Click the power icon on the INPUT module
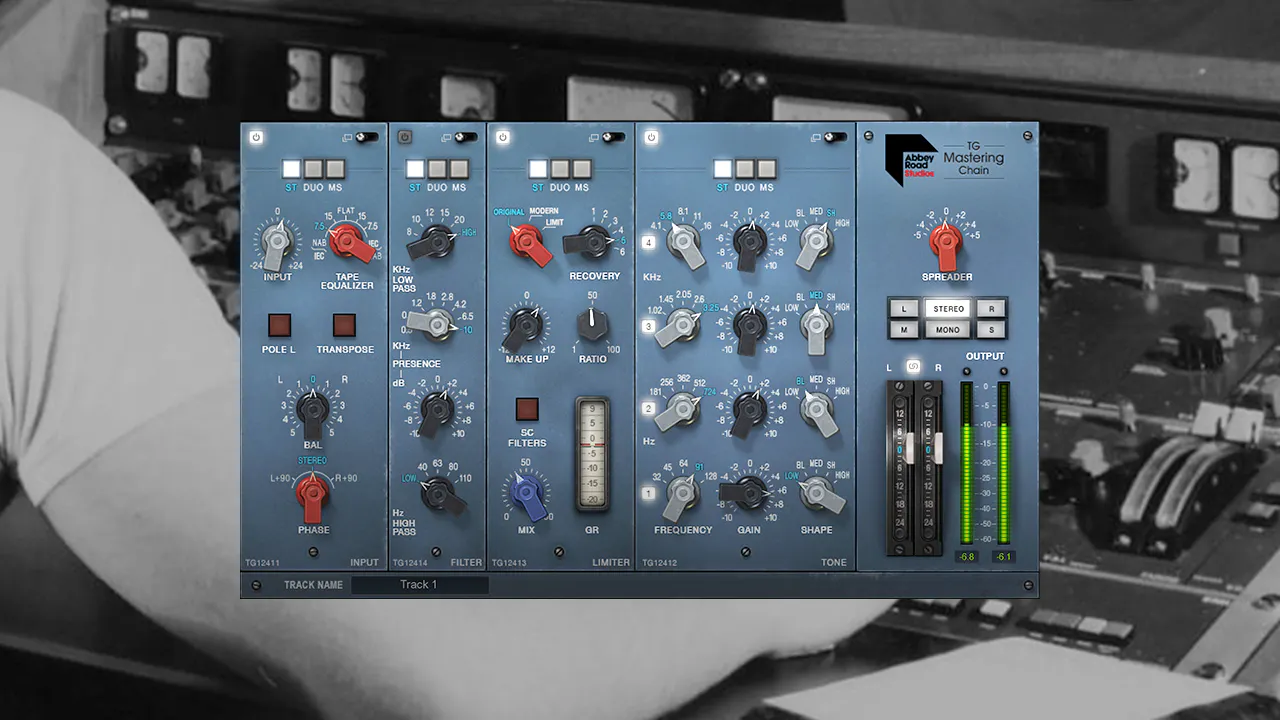The height and width of the screenshot is (720, 1280). 256,137
